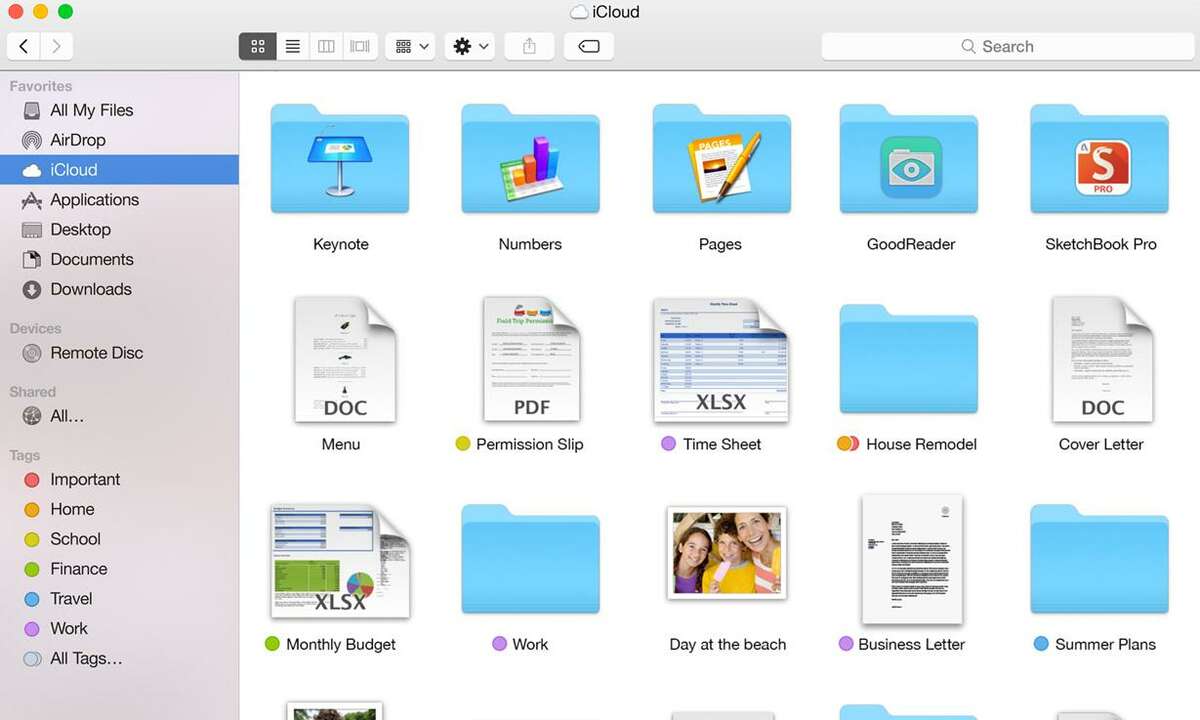Image resolution: width=1200 pixels, height=720 pixels.
Task: Click the Keynote folder name label
Action: 340,244
